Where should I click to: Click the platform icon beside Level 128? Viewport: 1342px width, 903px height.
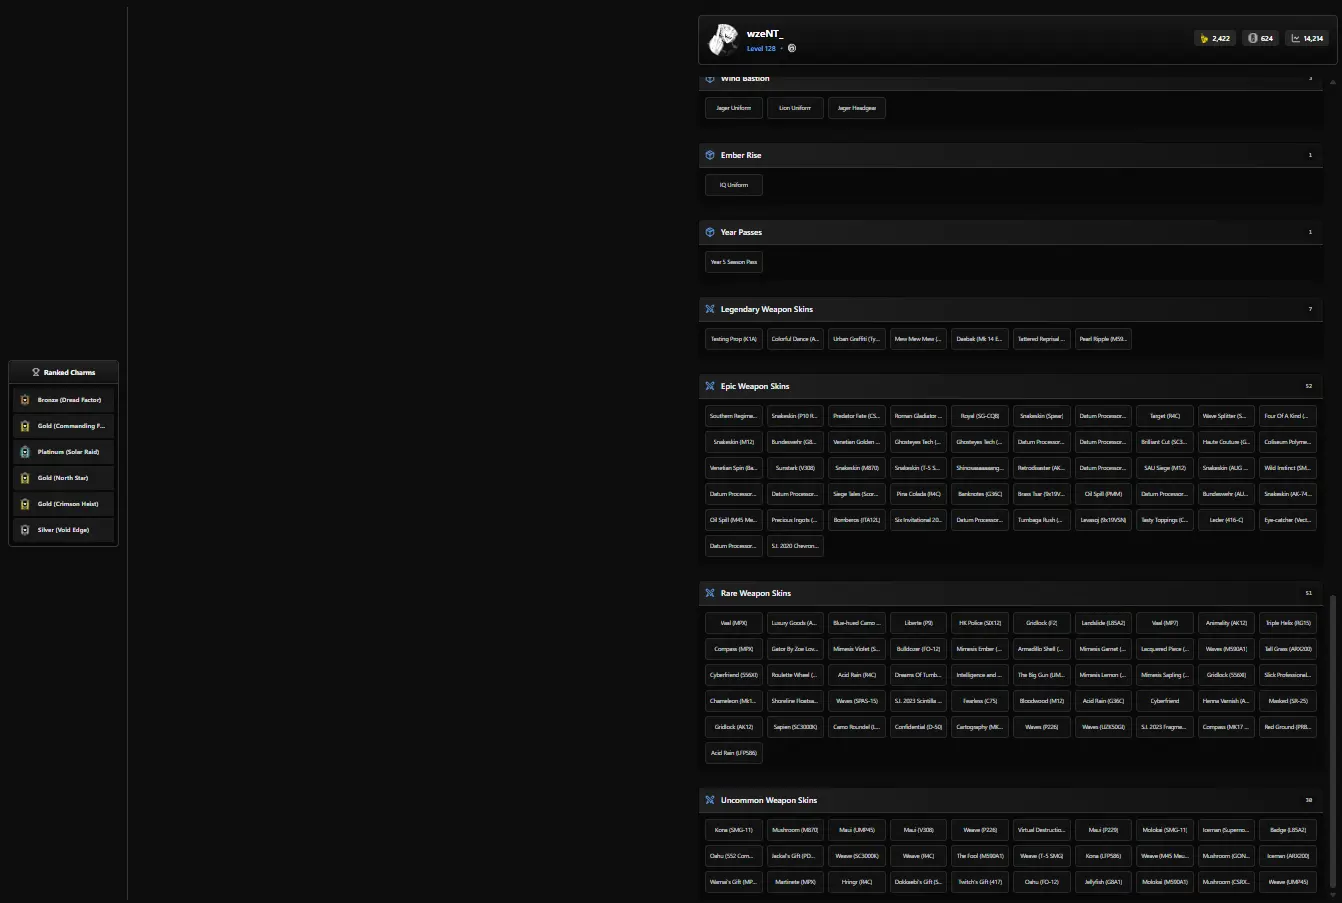792,48
